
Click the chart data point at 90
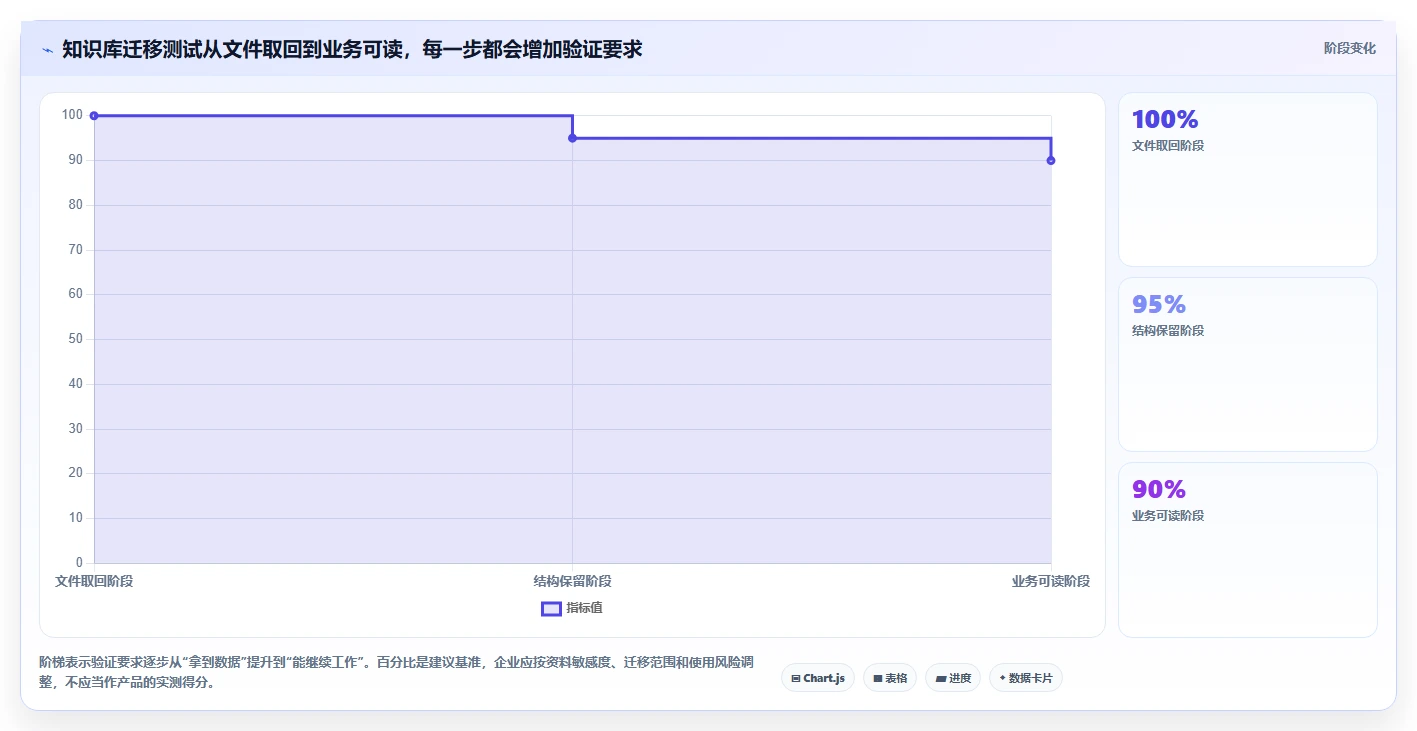pos(1051,160)
